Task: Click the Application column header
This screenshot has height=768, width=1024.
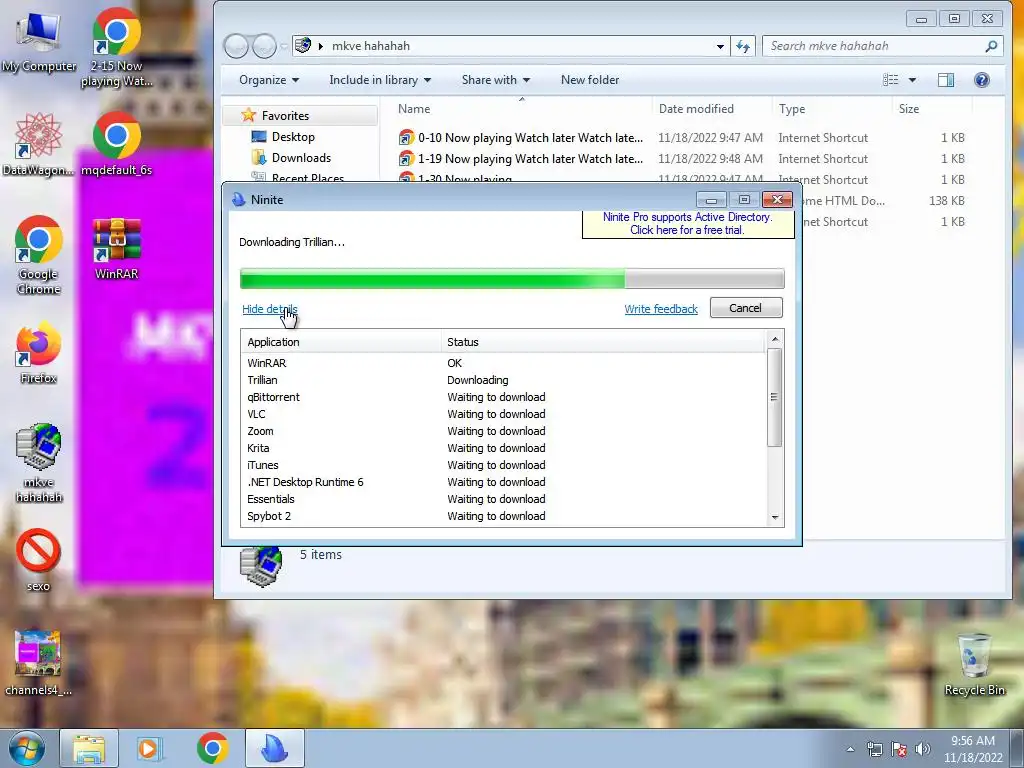Action: [x=342, y=342]
